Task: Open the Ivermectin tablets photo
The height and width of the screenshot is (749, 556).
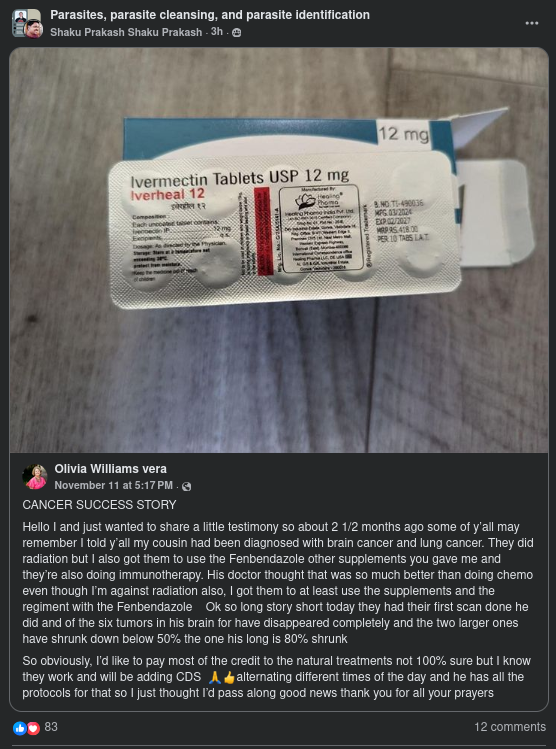Action: 279,250
